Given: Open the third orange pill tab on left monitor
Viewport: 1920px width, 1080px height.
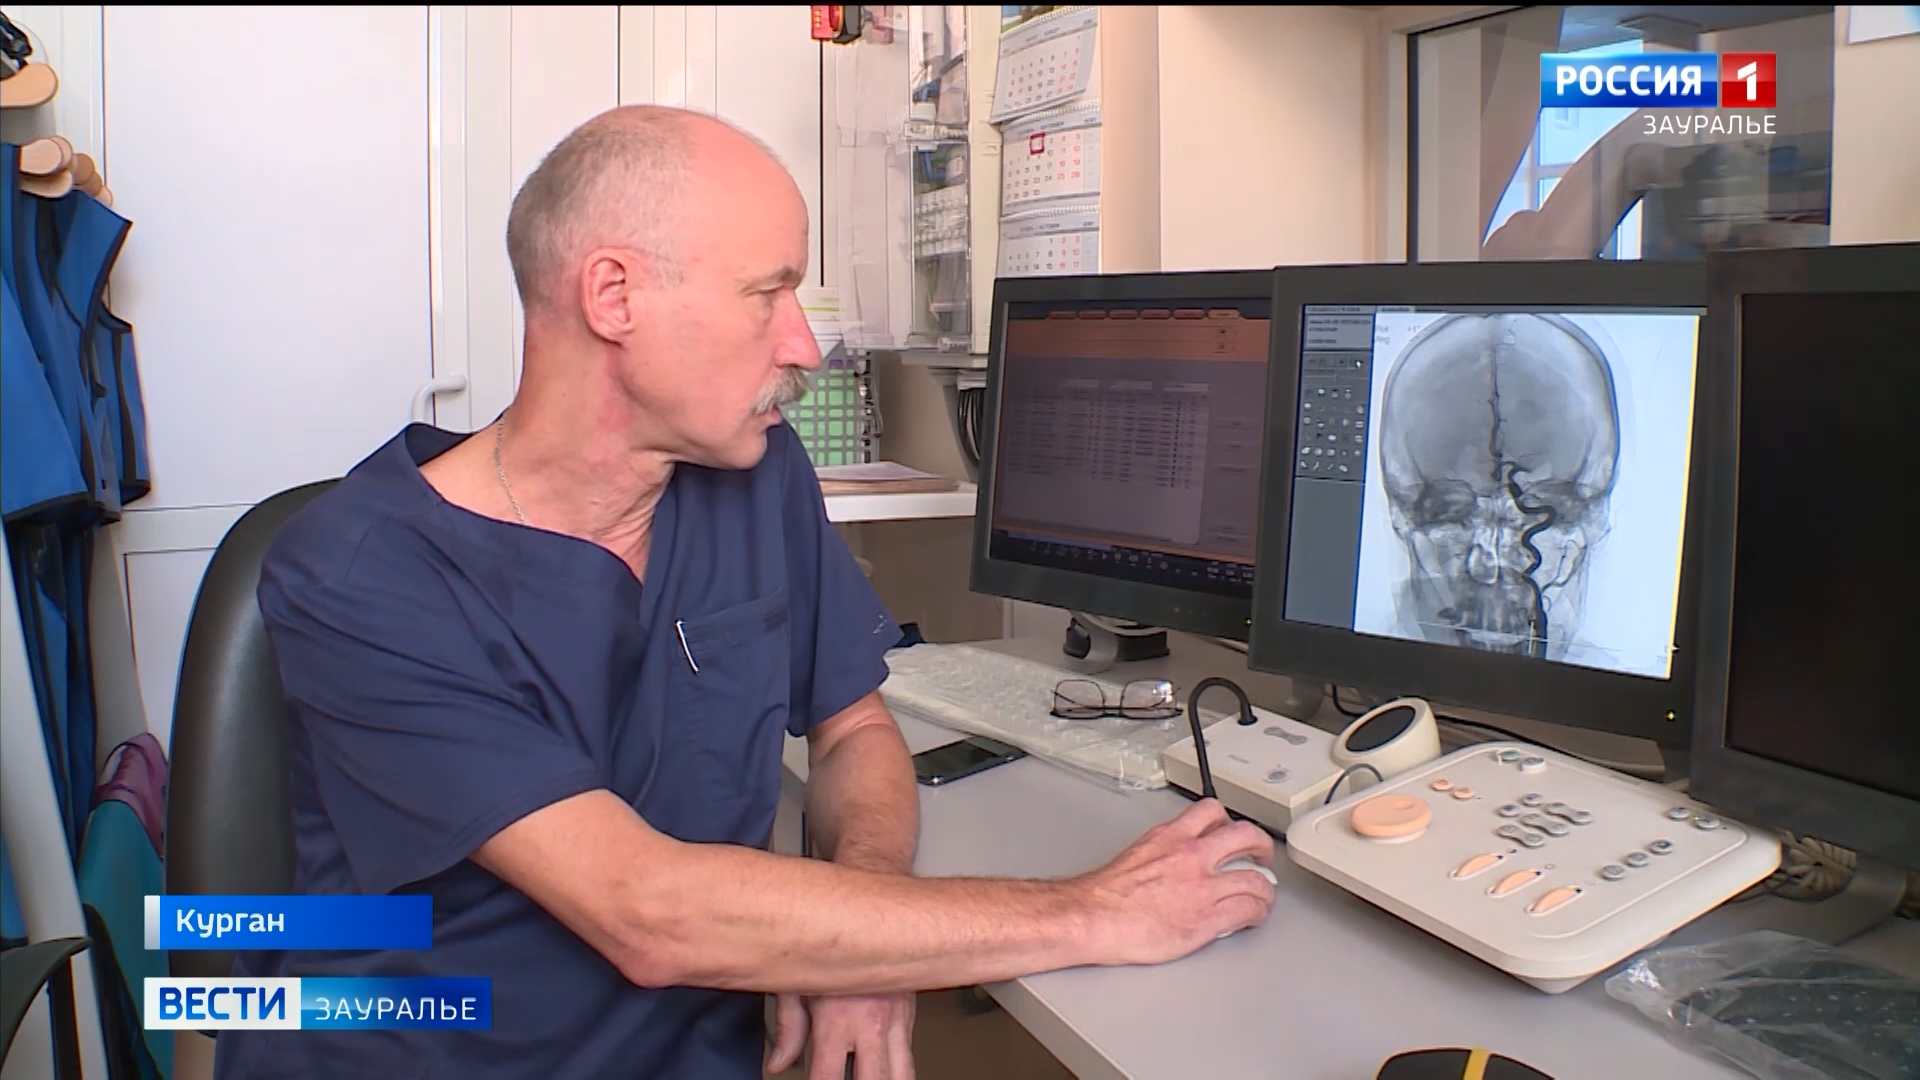Looking at the screenshot, I should 1123,314.
